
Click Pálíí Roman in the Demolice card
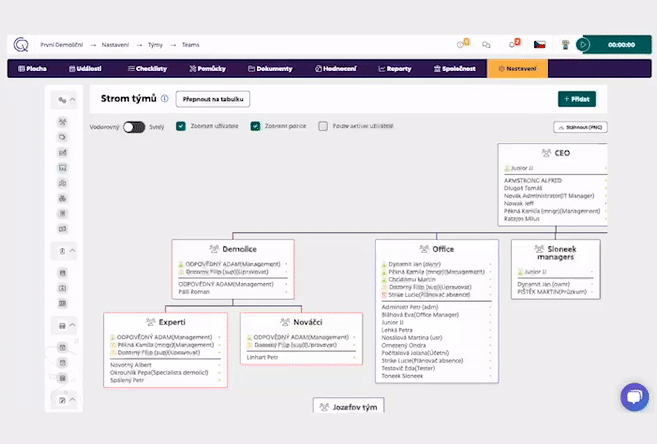tap(194, 292)
